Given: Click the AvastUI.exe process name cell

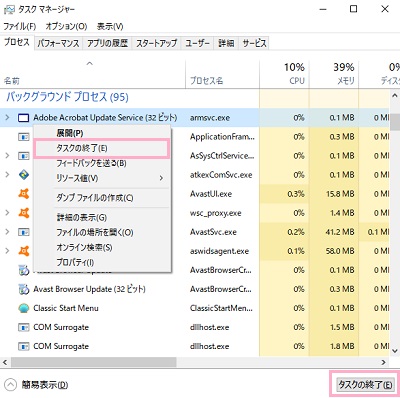Looking at the screenshot, I should 211,194.
